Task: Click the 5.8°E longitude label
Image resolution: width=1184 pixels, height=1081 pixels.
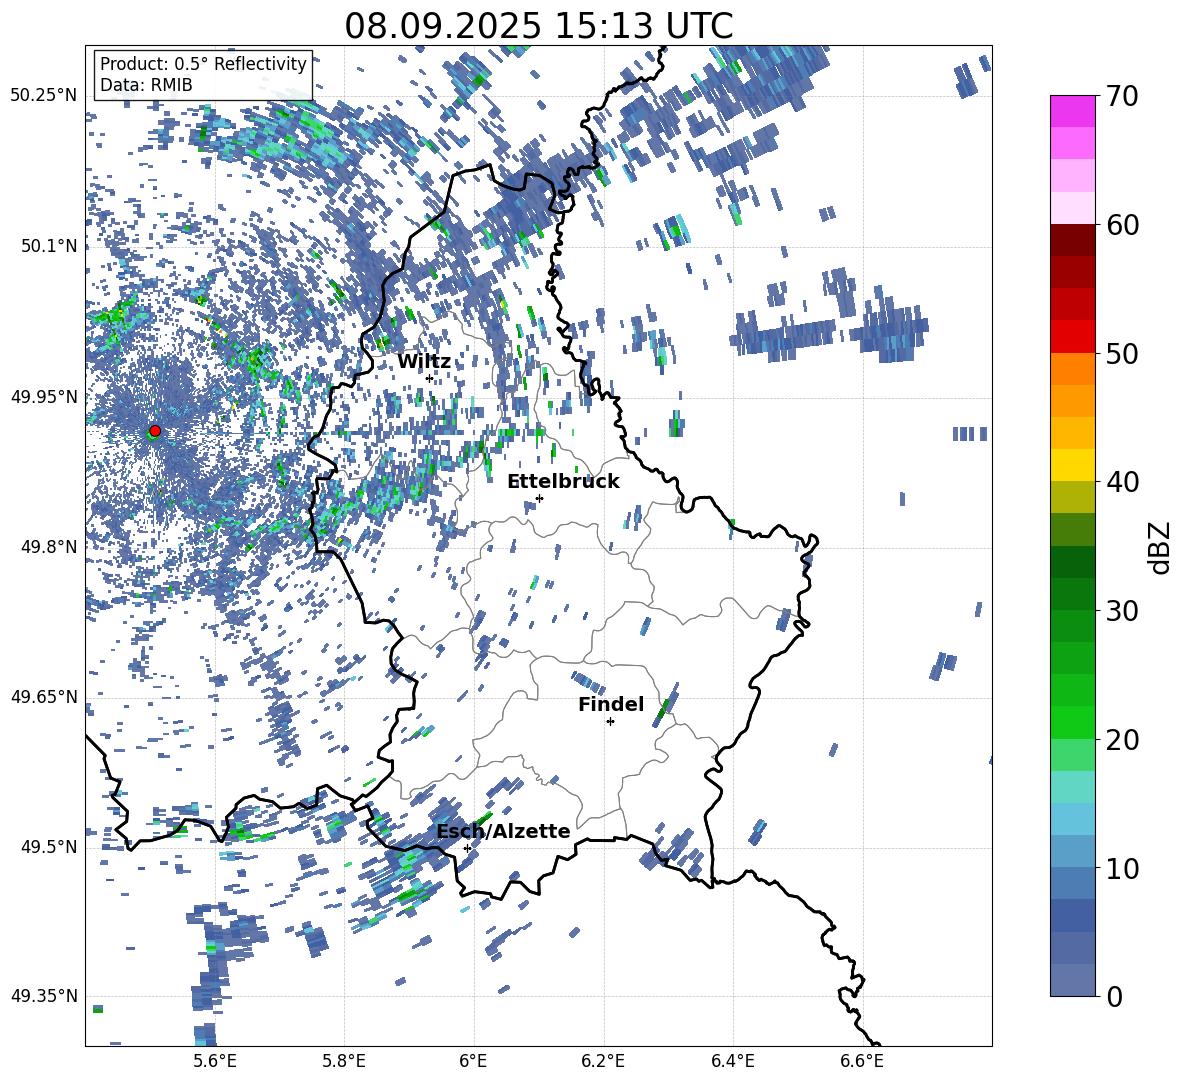Action: point(344,1061)
